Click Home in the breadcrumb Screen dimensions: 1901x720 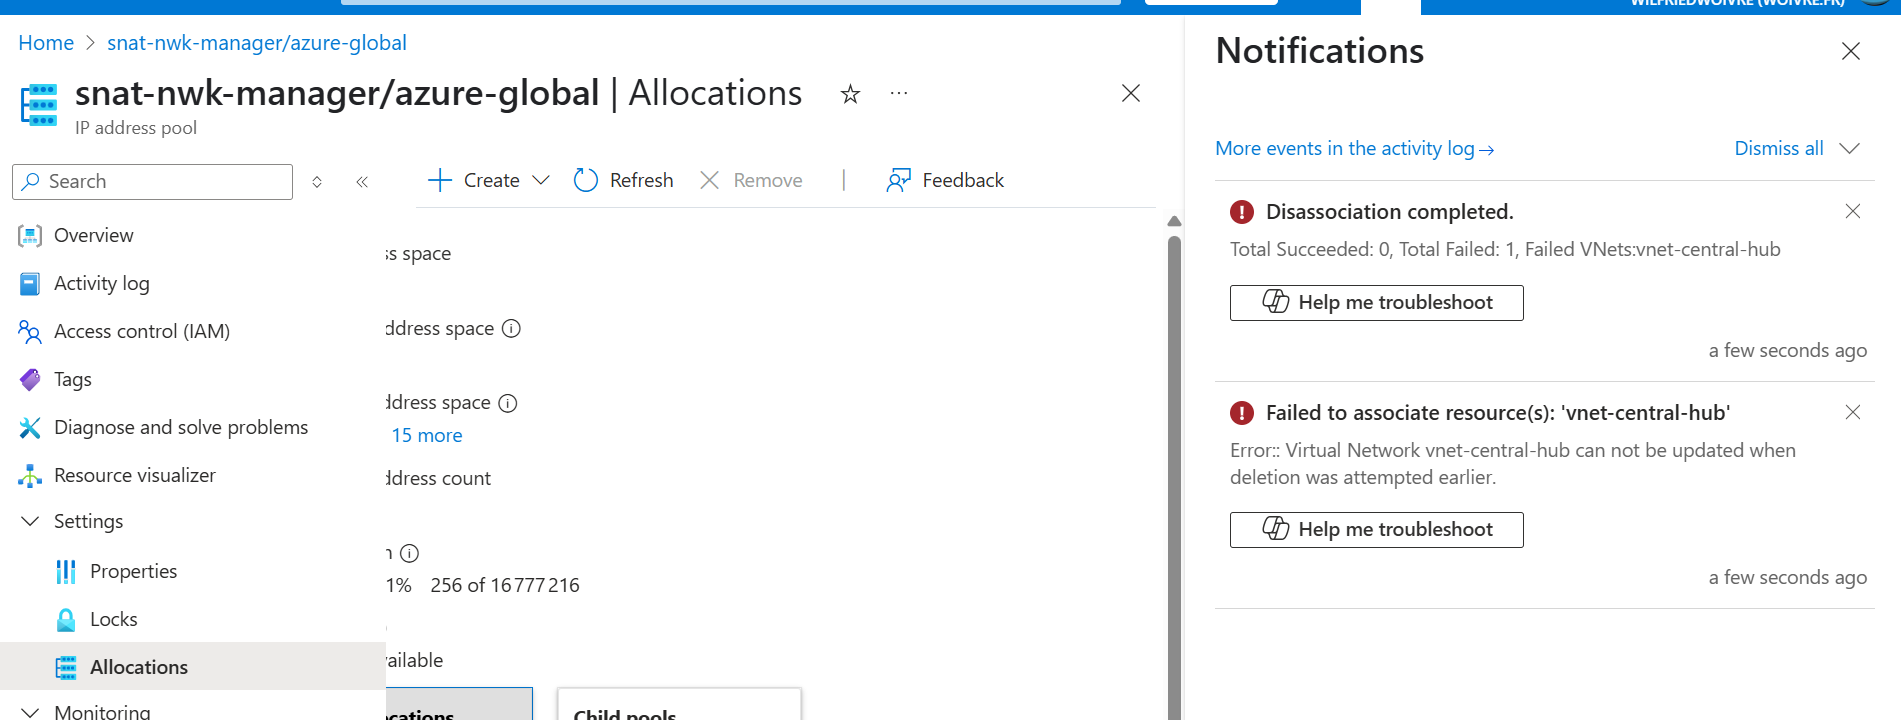click(x=46, y=43)
